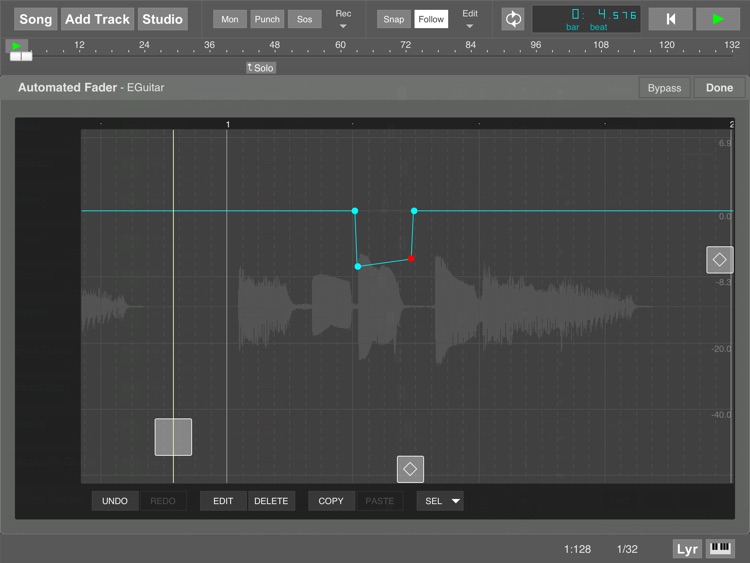Click the COPY button
The image size is (750, 563).
click(331, 501)
